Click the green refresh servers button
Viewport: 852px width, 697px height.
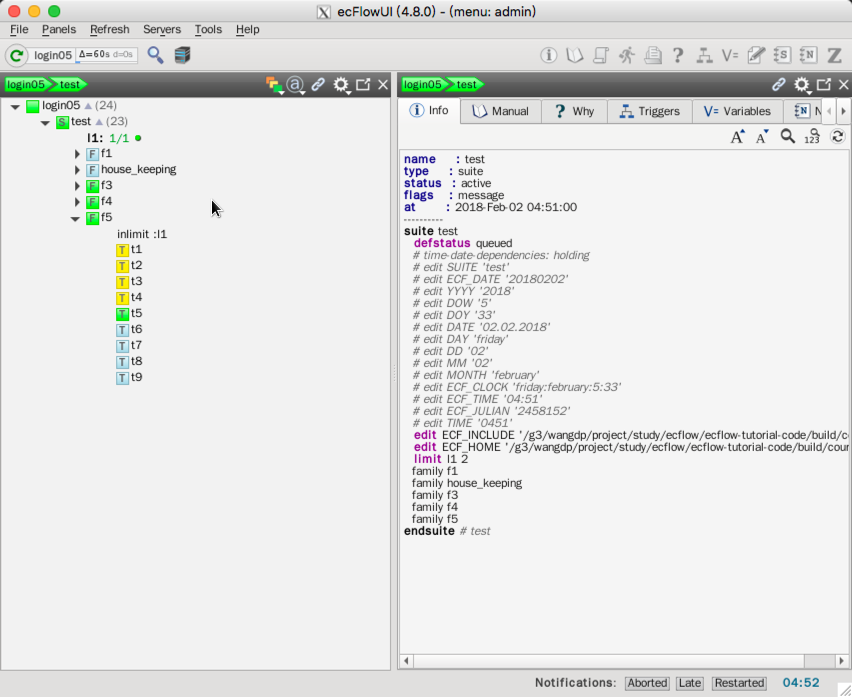[16, 55]
